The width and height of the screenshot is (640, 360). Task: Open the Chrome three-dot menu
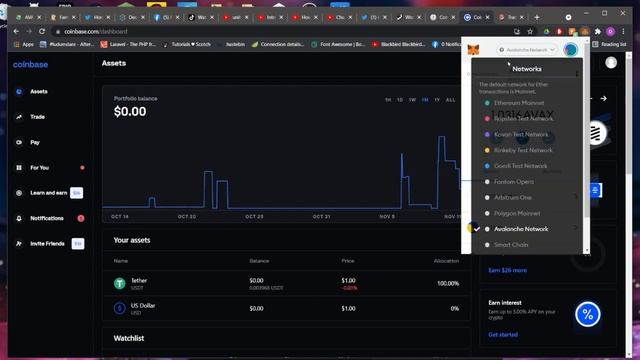point(623,31)
